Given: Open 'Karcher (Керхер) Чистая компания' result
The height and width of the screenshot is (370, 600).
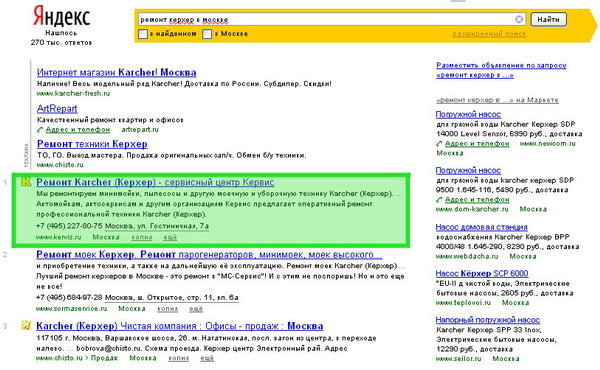Looking at the screenshot, I should point(179,326).
